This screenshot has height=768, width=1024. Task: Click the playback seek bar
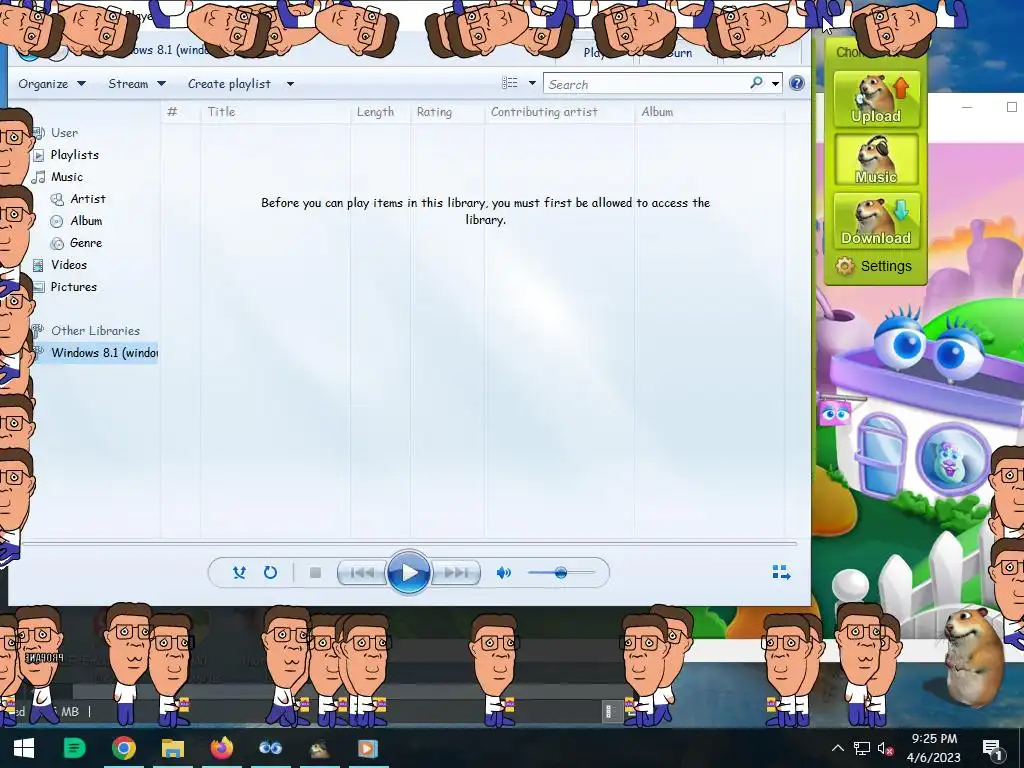point(409,543)
